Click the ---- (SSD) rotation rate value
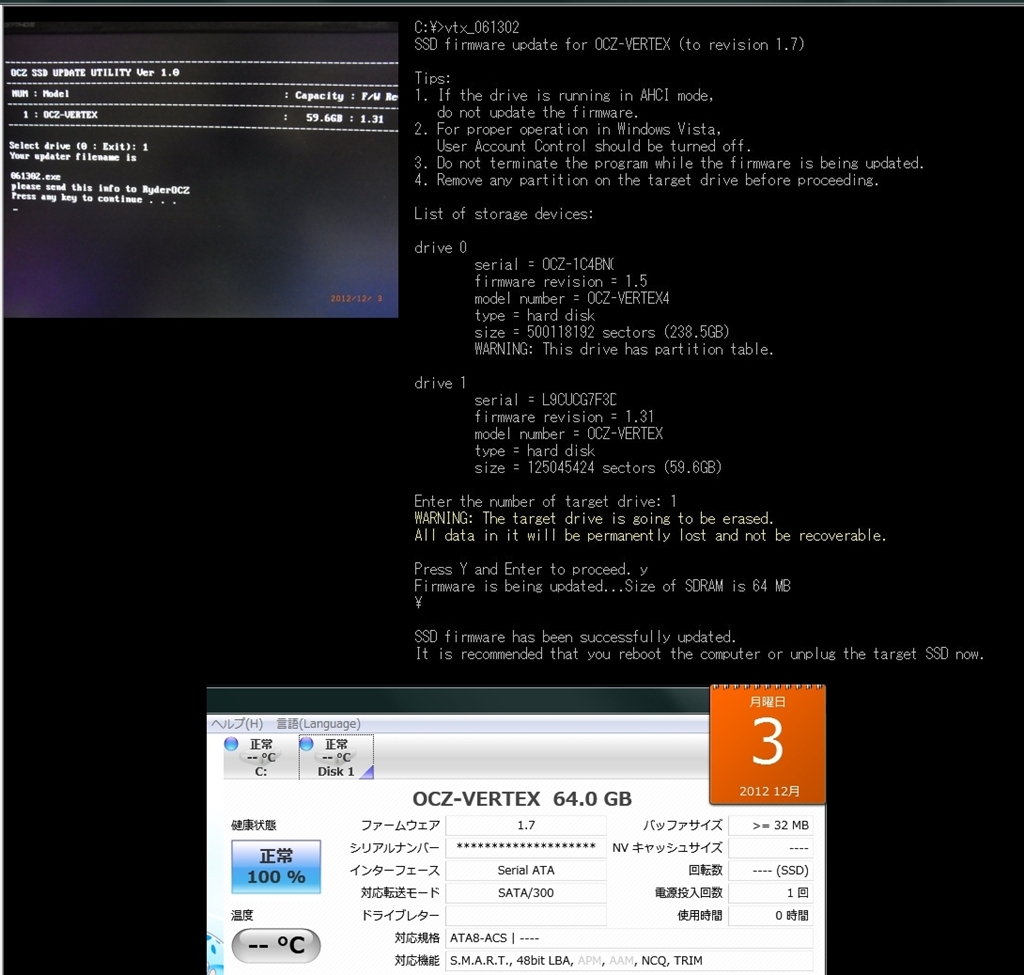This screenshot has height=975, width=1024. 771,870
